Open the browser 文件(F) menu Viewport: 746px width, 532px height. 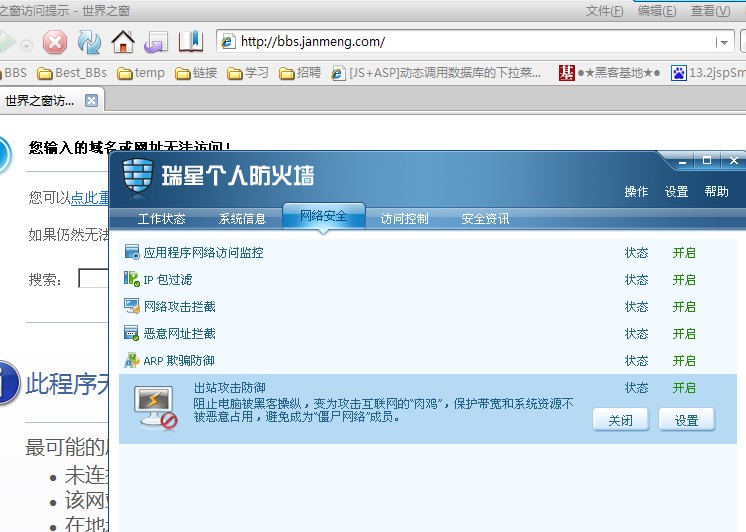[604, 10]
